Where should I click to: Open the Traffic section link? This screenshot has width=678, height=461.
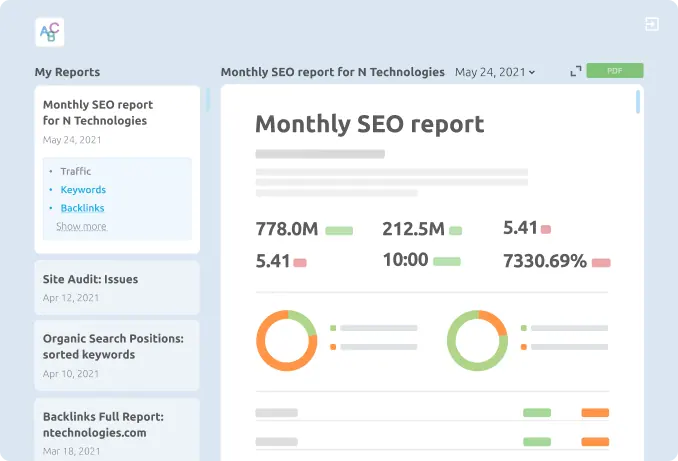pos(76,171)
